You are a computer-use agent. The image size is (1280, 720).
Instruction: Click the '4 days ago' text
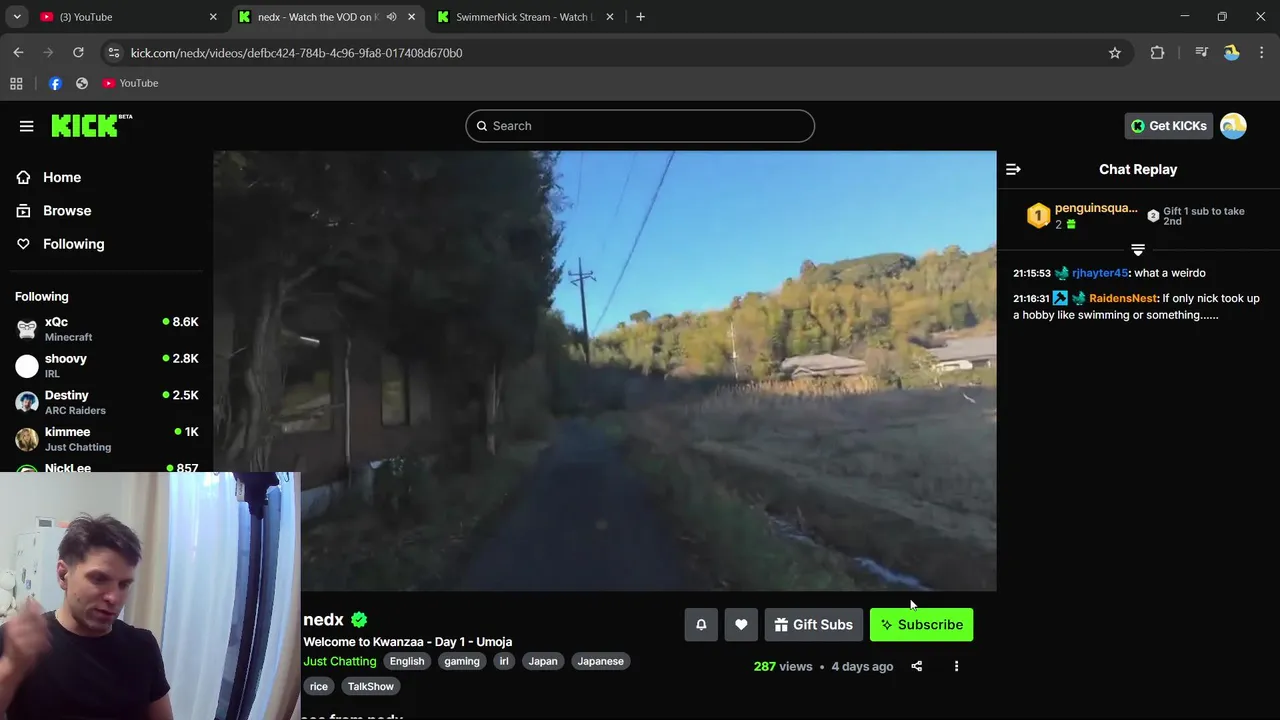point(862,666)
